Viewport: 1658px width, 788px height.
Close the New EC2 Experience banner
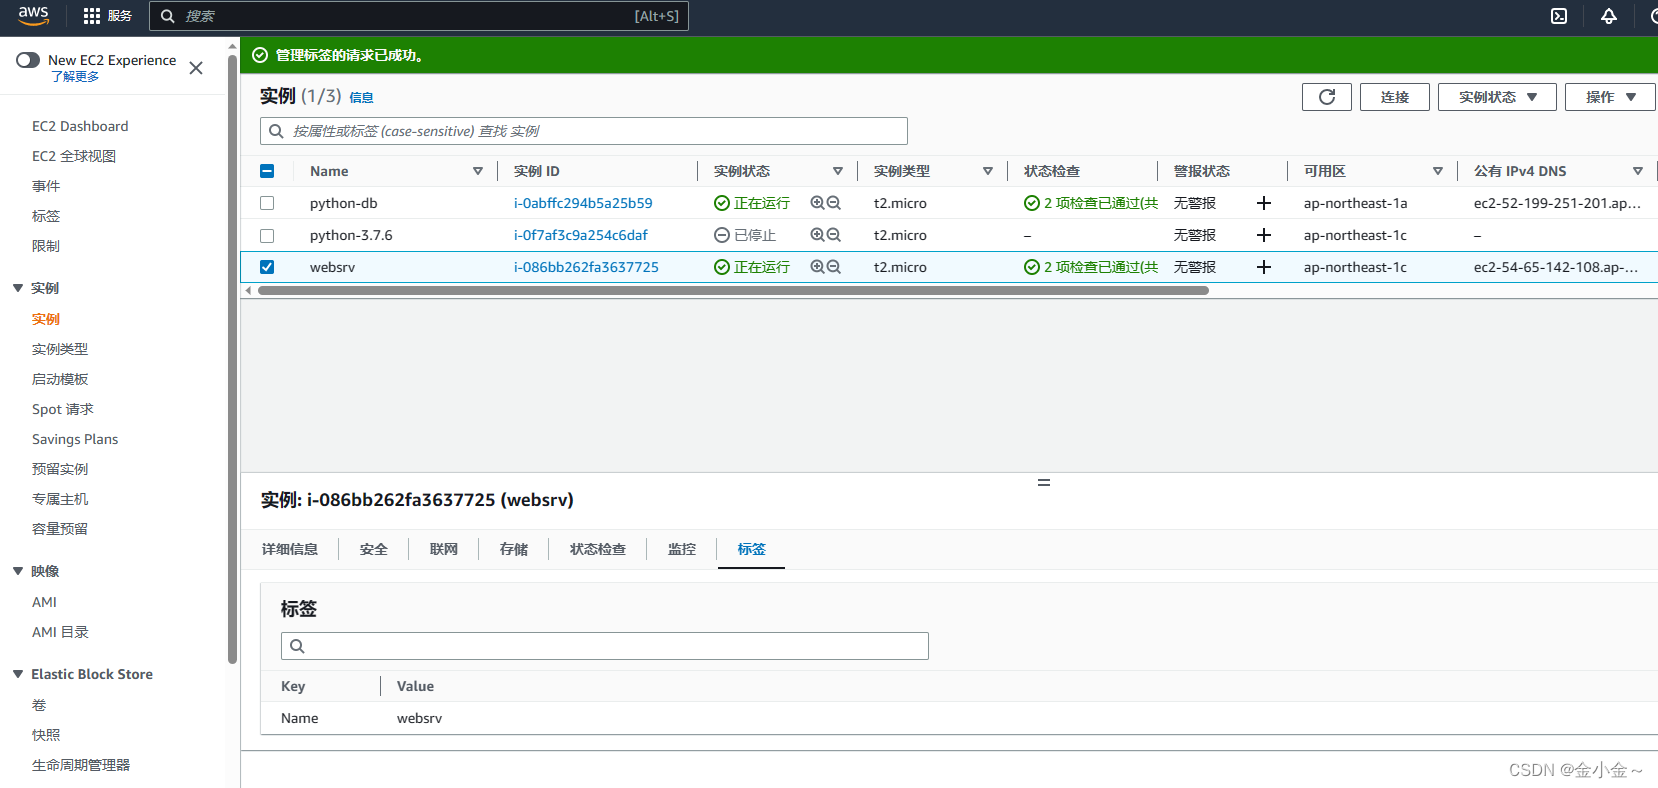pos(196,68)
